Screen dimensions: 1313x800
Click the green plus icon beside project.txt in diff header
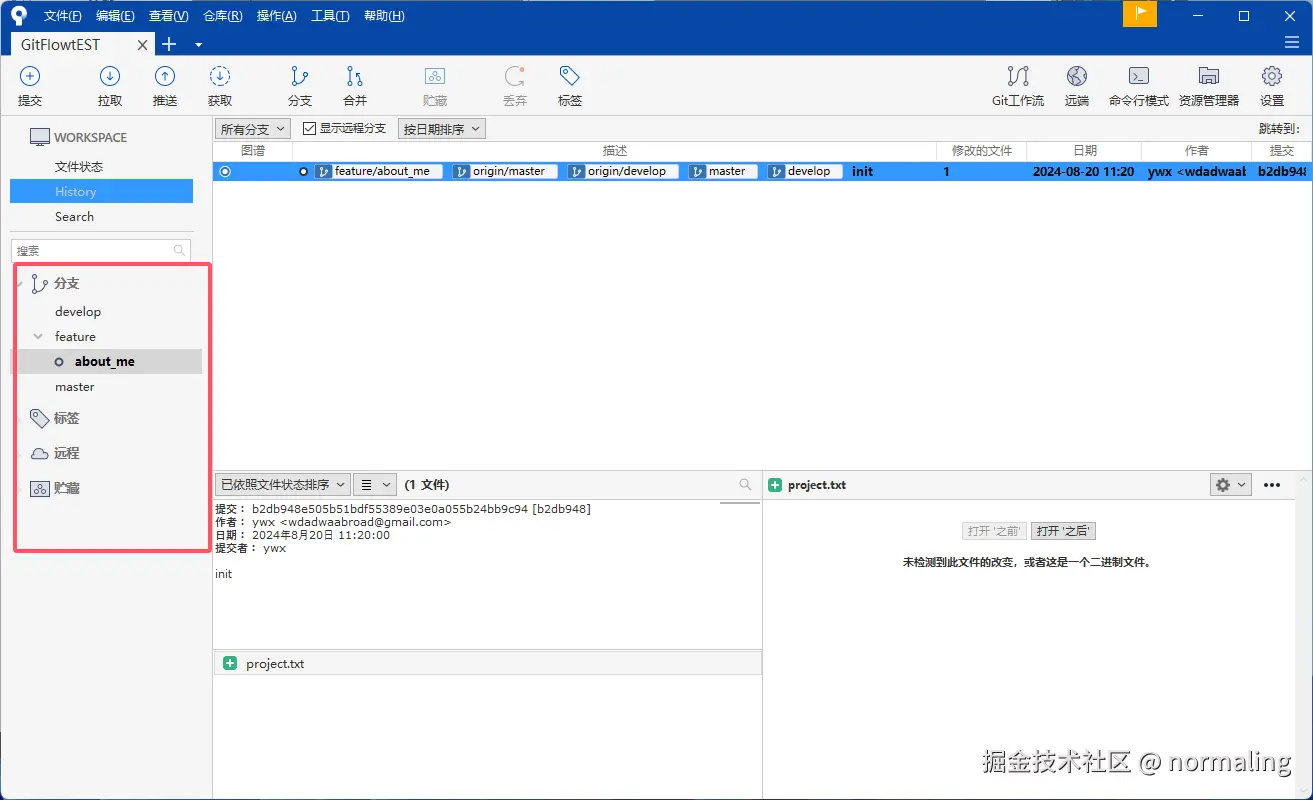(x=775, y=485)
